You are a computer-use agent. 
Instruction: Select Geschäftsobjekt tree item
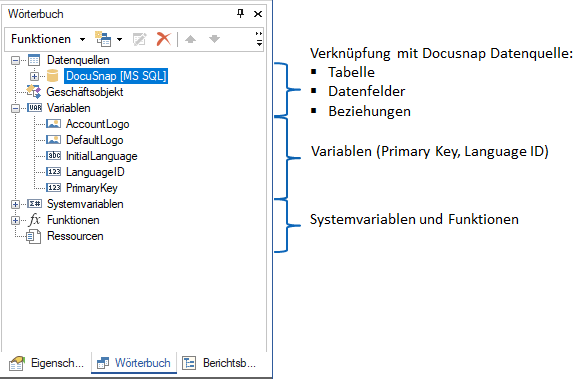[x=85, y=92]
